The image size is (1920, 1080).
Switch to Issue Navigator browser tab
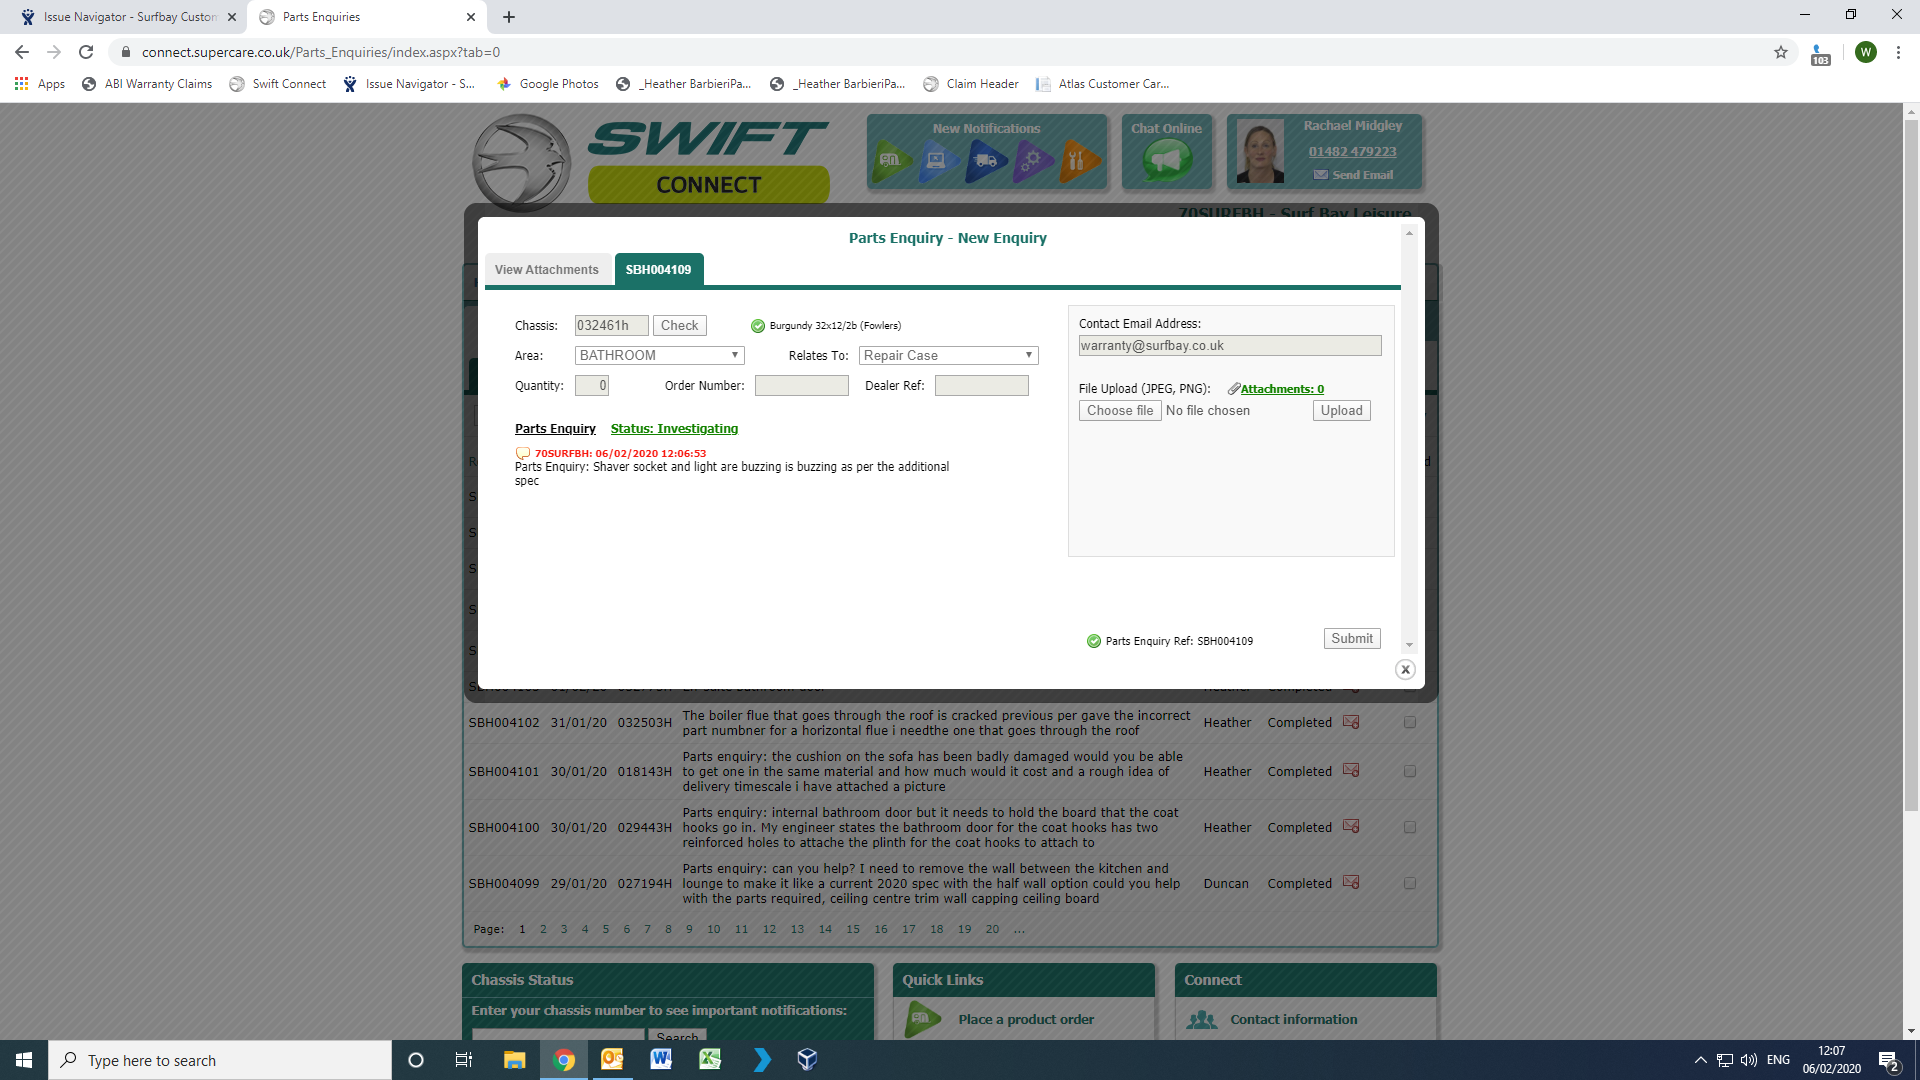[x=130, y=17]
